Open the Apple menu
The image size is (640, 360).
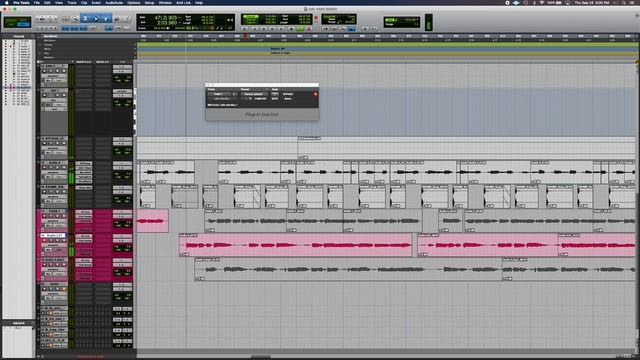[6, 2]
